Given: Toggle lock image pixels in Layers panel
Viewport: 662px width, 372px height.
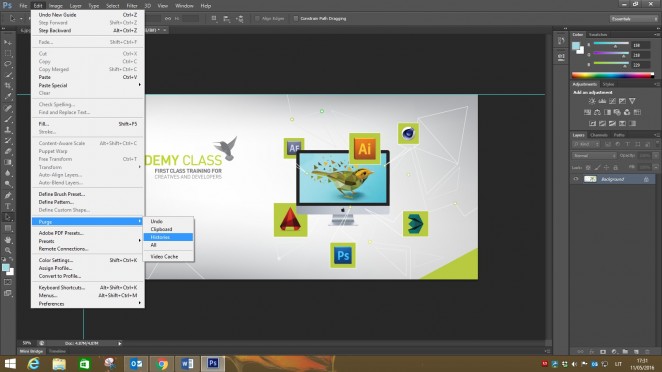Looking at the screenshot, I should pos(597,168).
